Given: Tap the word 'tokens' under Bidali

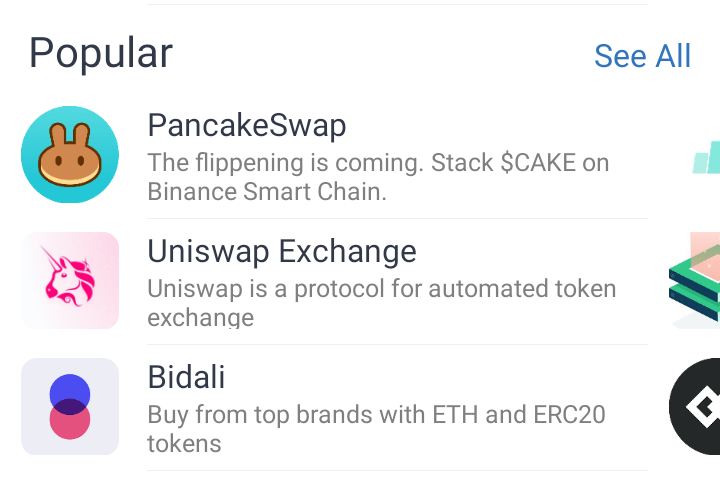Looking at the screenshot, I should tap(184, 444).
